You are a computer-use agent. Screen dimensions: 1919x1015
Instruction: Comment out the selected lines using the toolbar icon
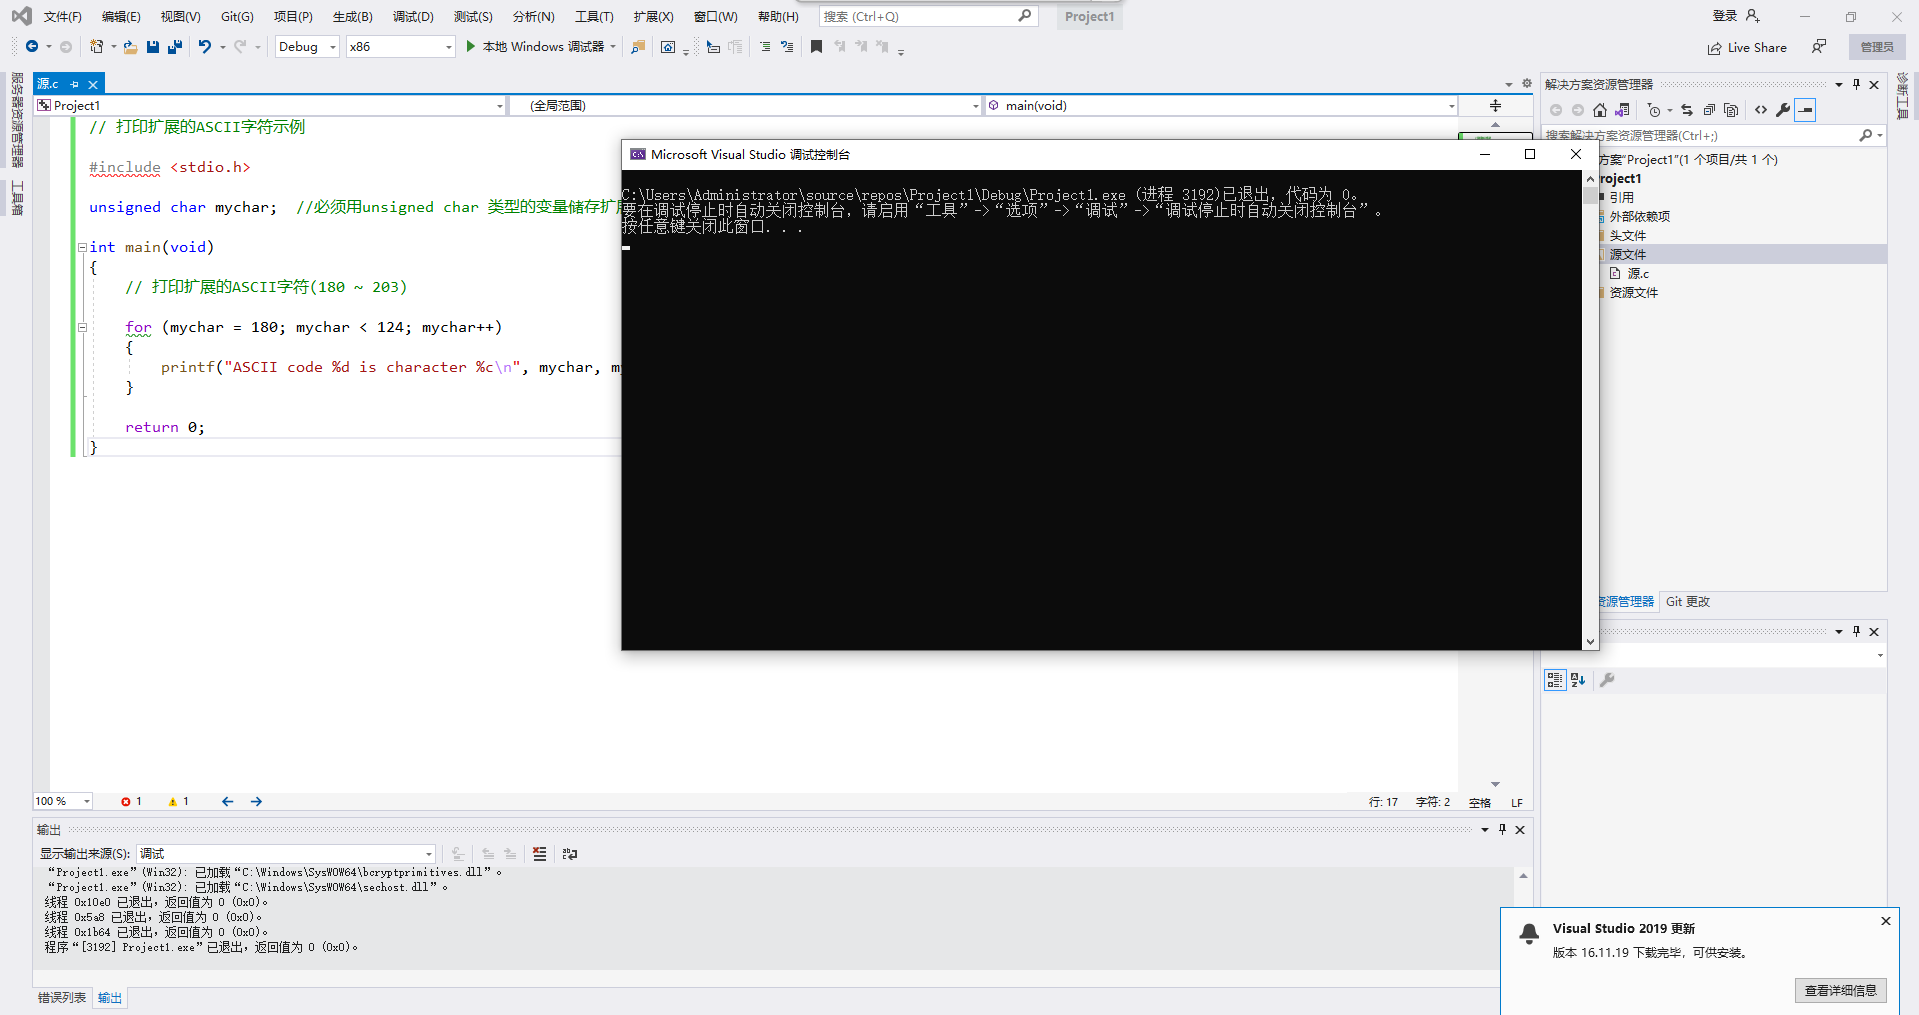tap(765, 46)
